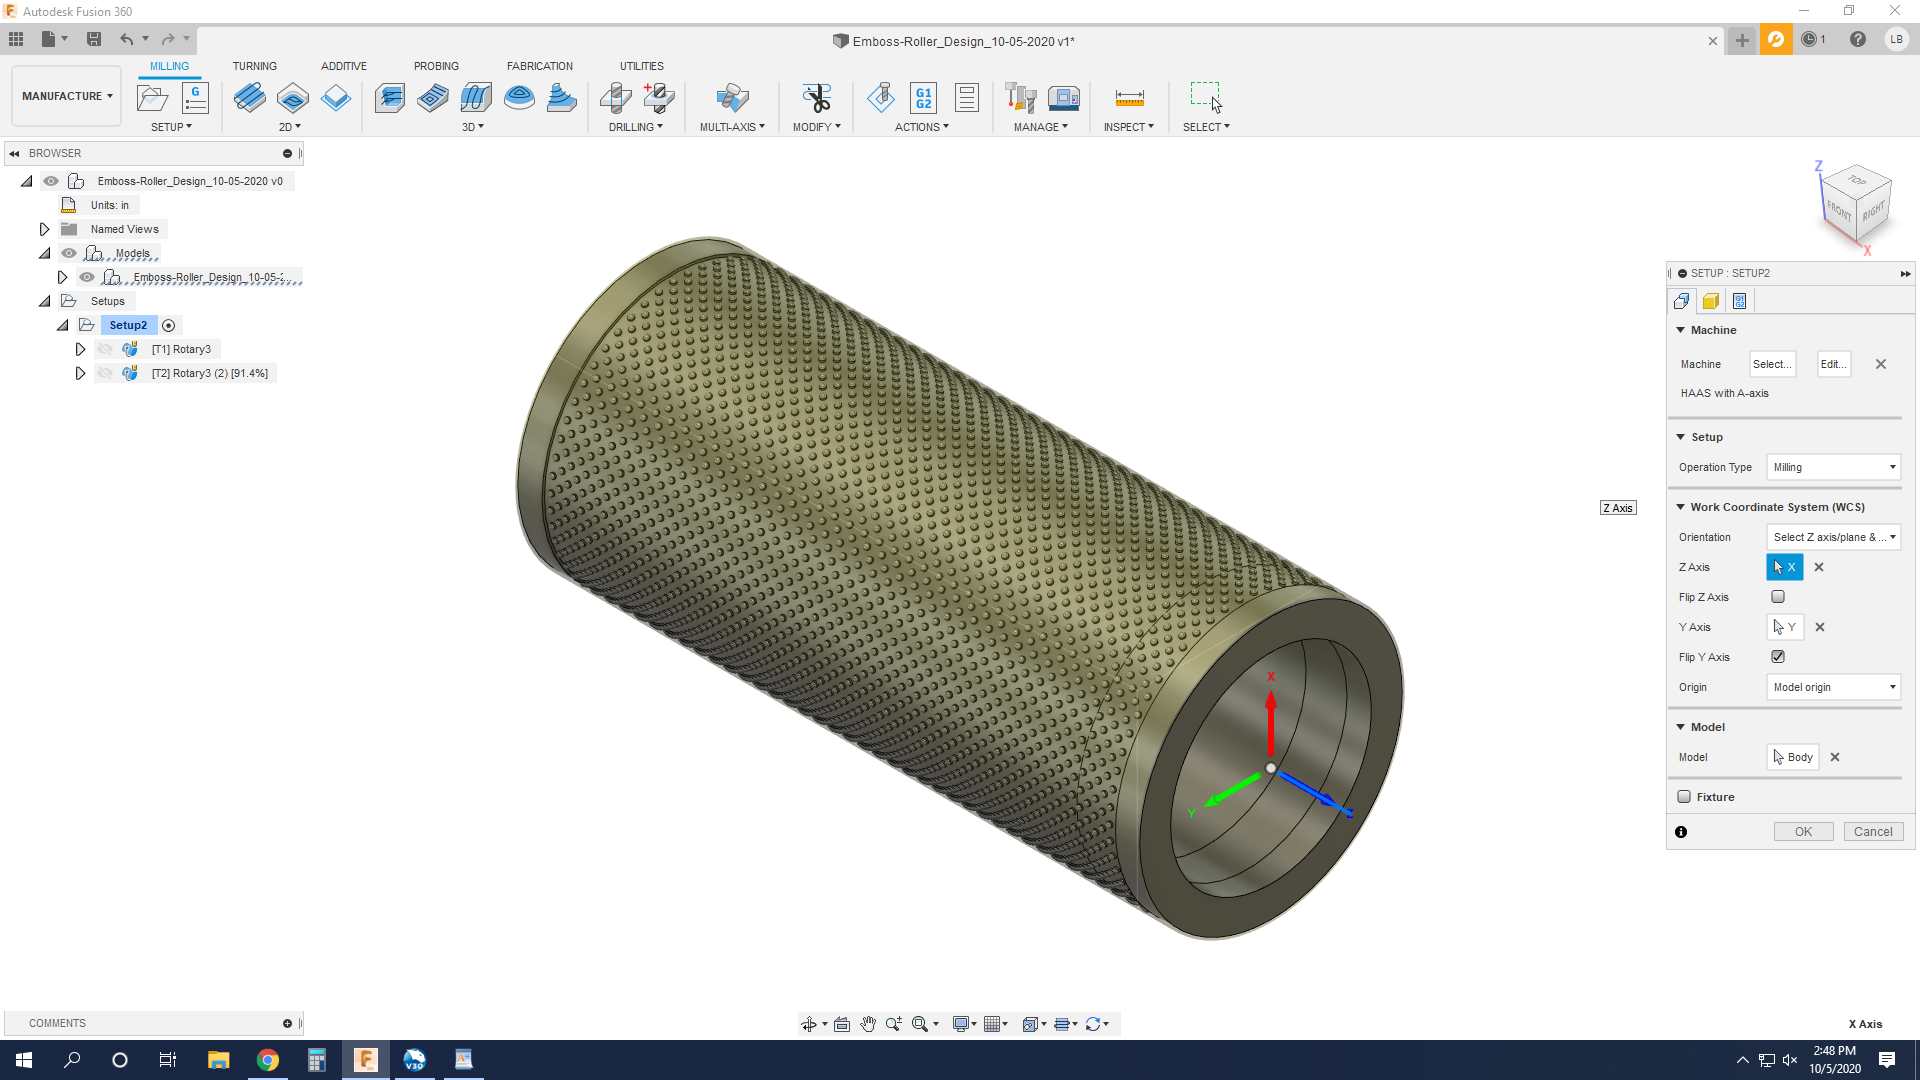Enable the Flip Z Axis checkbox
This screenshot has width=1920, height=1080.
[1778, 596]
